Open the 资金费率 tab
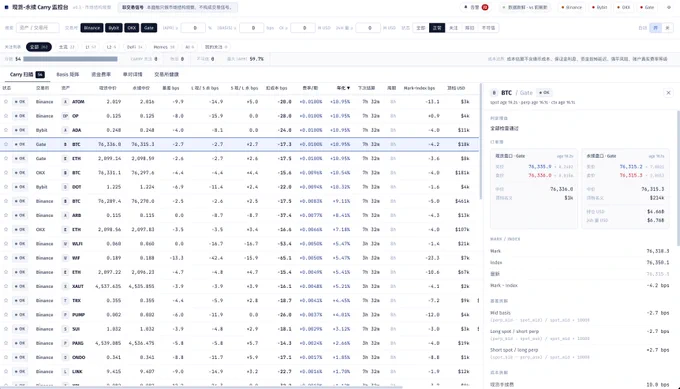 [x=101, y=75]
